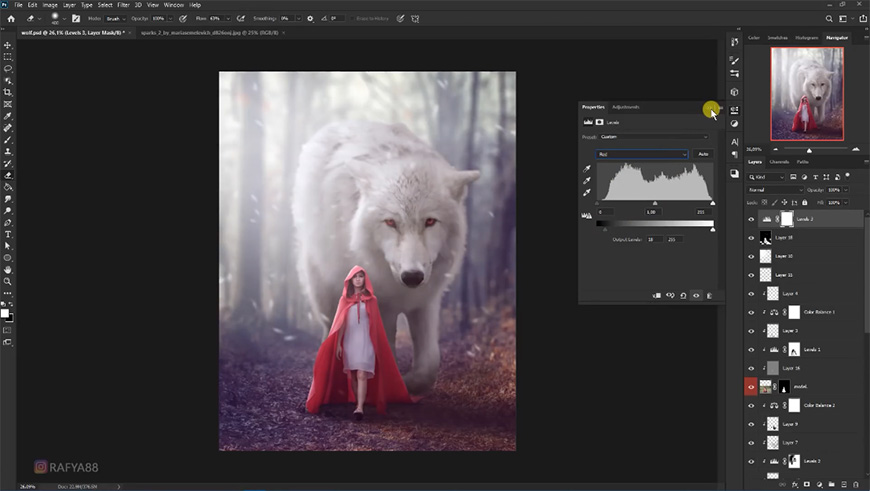Select the Horizontal Type tool
The width and height of the screenshot is (870, 491).
tap(8, 234)
